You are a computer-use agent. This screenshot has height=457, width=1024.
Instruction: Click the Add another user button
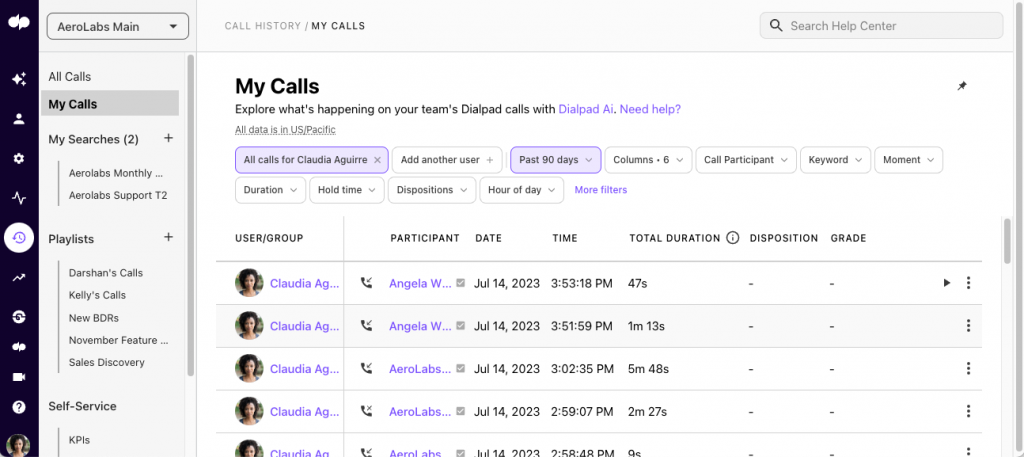pos(448,160)
